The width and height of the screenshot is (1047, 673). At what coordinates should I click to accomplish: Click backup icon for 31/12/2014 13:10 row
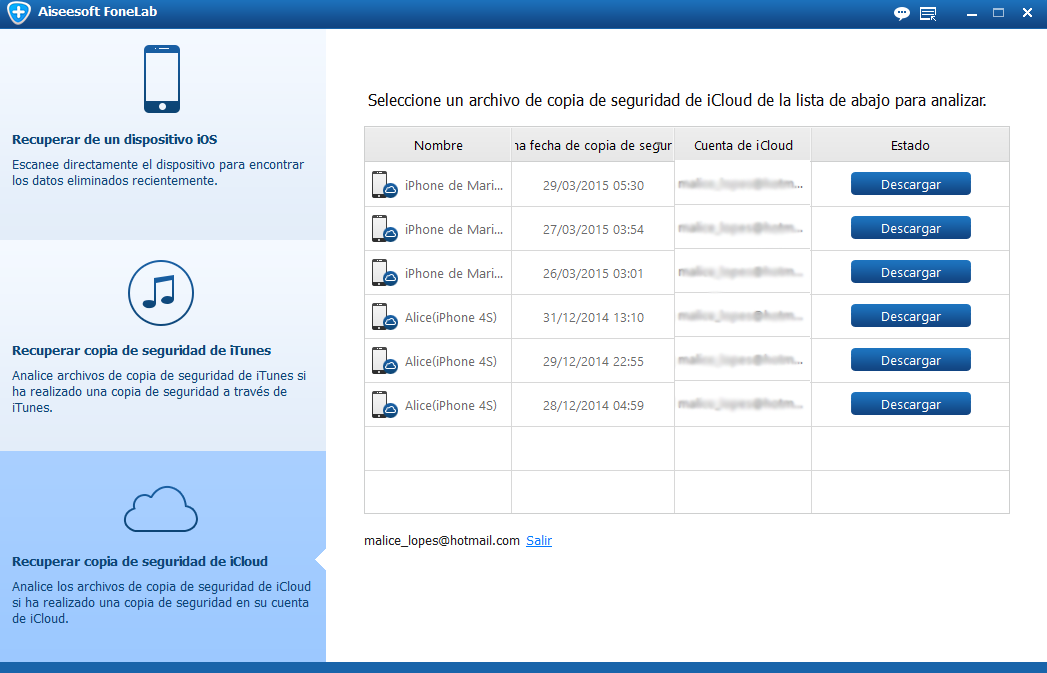coord(385,317)
